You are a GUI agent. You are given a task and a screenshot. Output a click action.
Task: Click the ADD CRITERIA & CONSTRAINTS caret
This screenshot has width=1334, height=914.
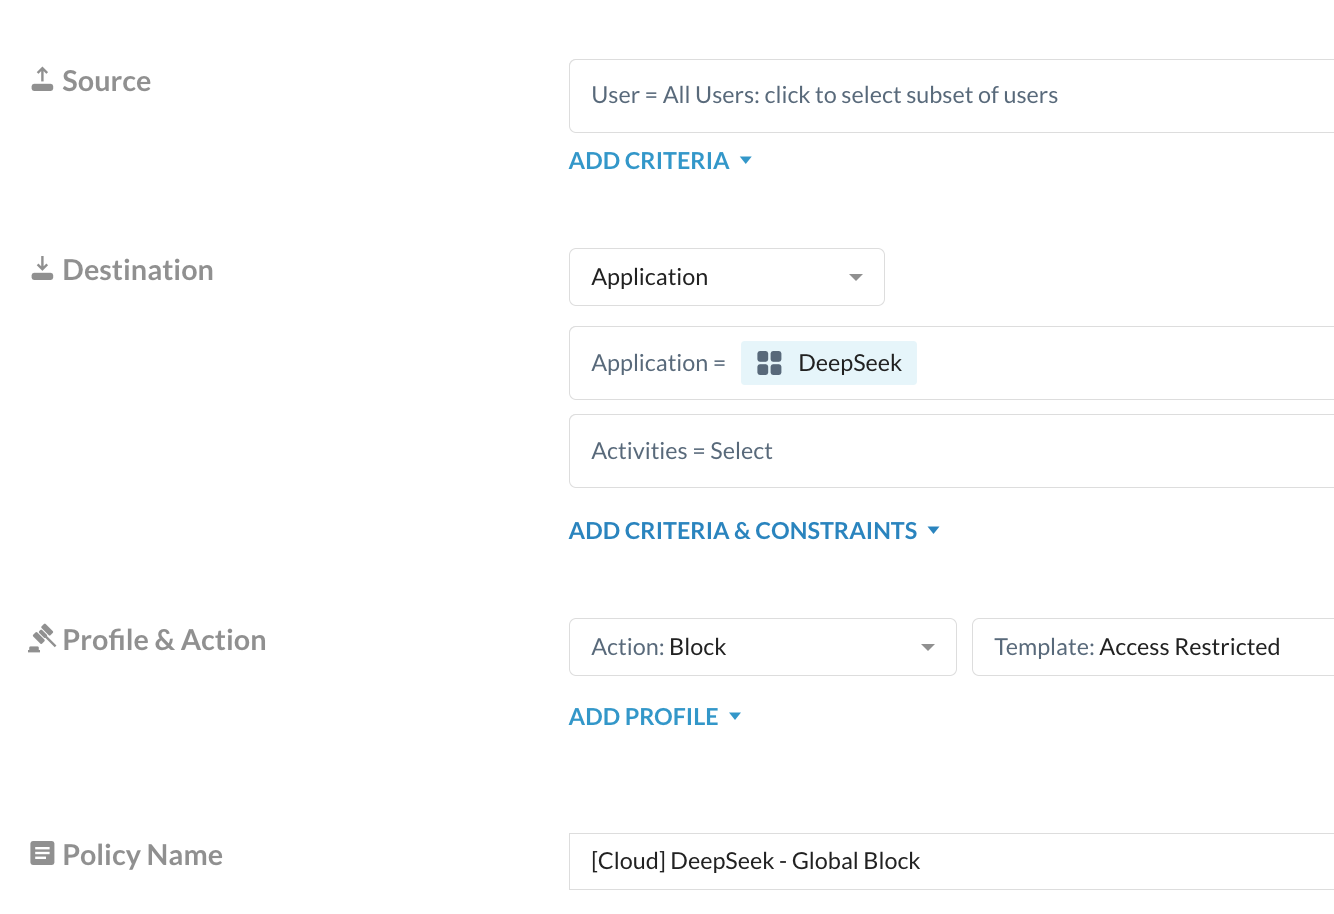933,531
